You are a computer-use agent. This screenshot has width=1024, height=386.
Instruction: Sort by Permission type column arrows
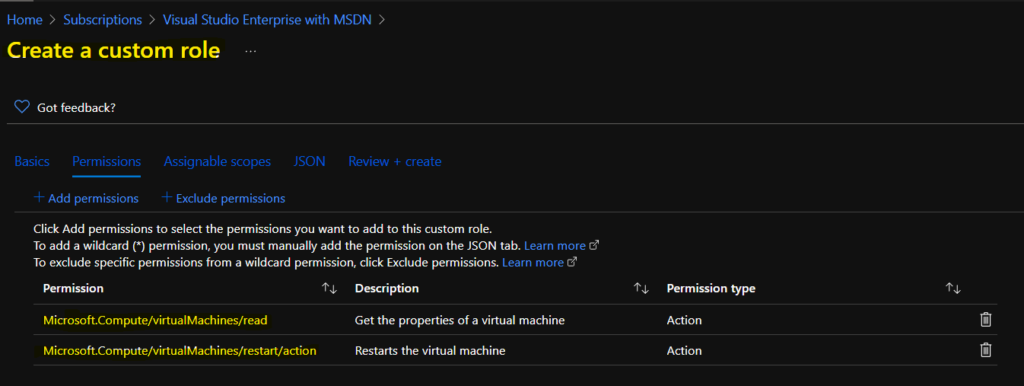(x=953, y=288)
